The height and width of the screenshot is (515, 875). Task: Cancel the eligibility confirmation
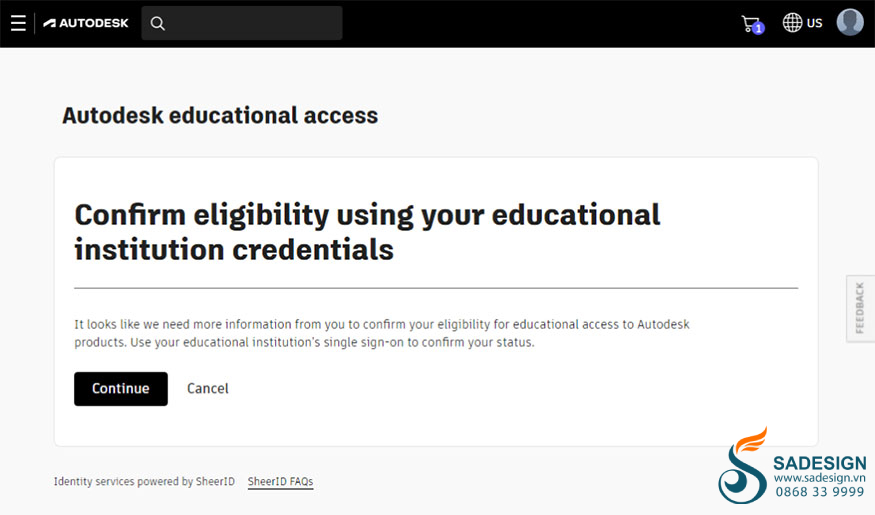pyautogui.click(x=208, y=388)
